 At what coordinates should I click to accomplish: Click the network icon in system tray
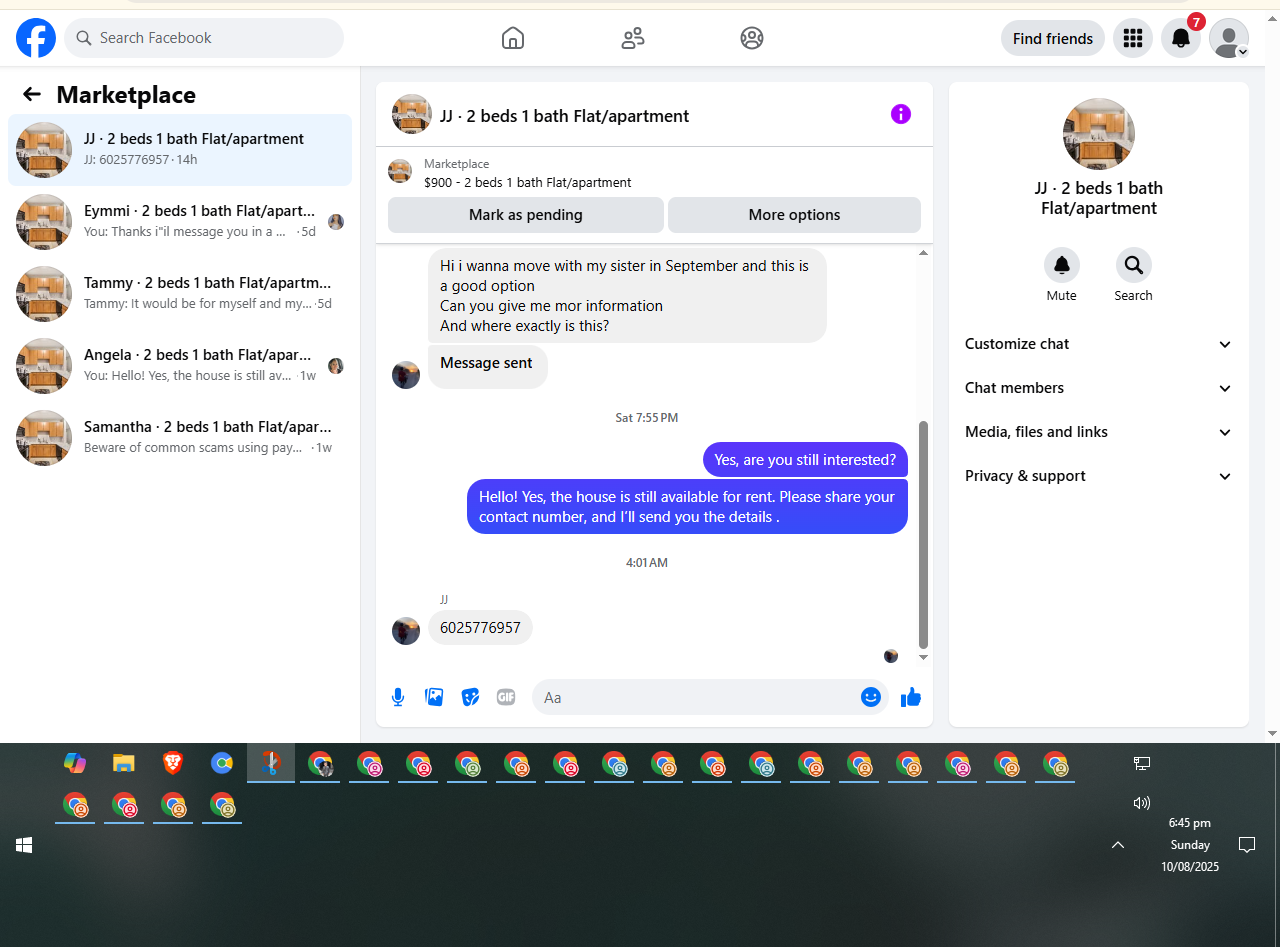coord(1141,763)
